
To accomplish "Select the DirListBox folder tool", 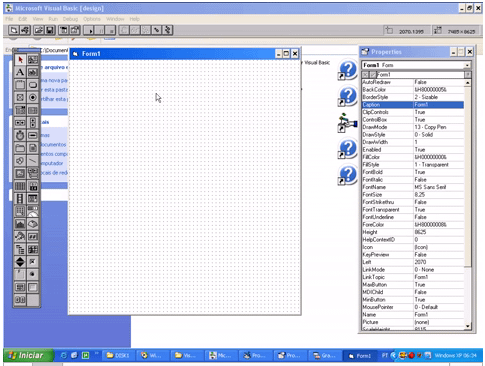I will tap(20, 148).
